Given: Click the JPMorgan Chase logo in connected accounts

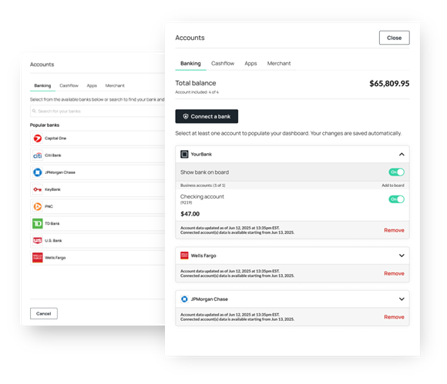Looking at the screenshot, I should 184,299.
